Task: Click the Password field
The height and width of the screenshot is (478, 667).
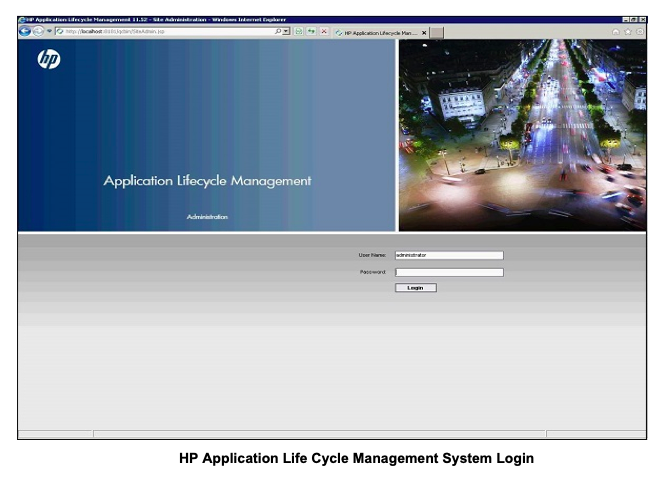Action: click(449, 272)
